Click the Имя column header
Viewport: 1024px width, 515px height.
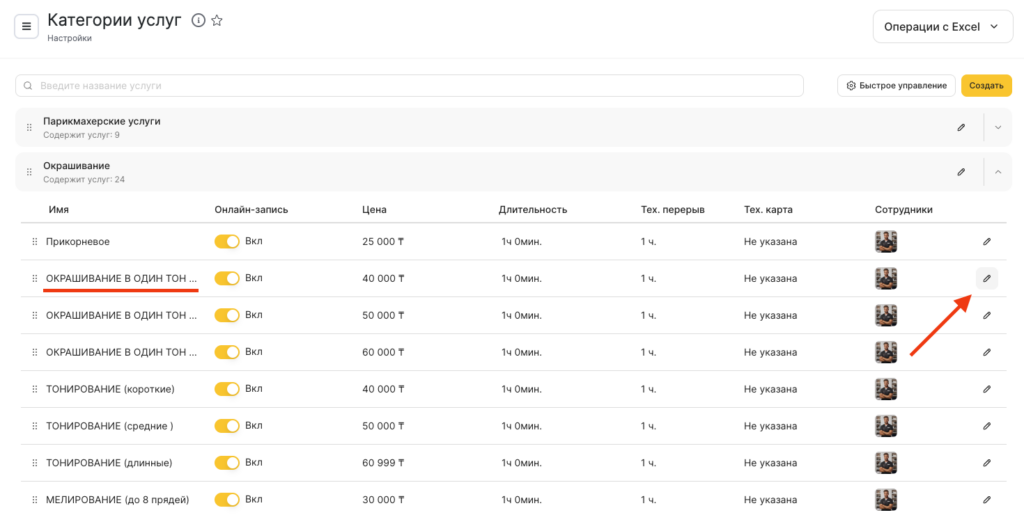pyautogui.click(x=58, y=210)
